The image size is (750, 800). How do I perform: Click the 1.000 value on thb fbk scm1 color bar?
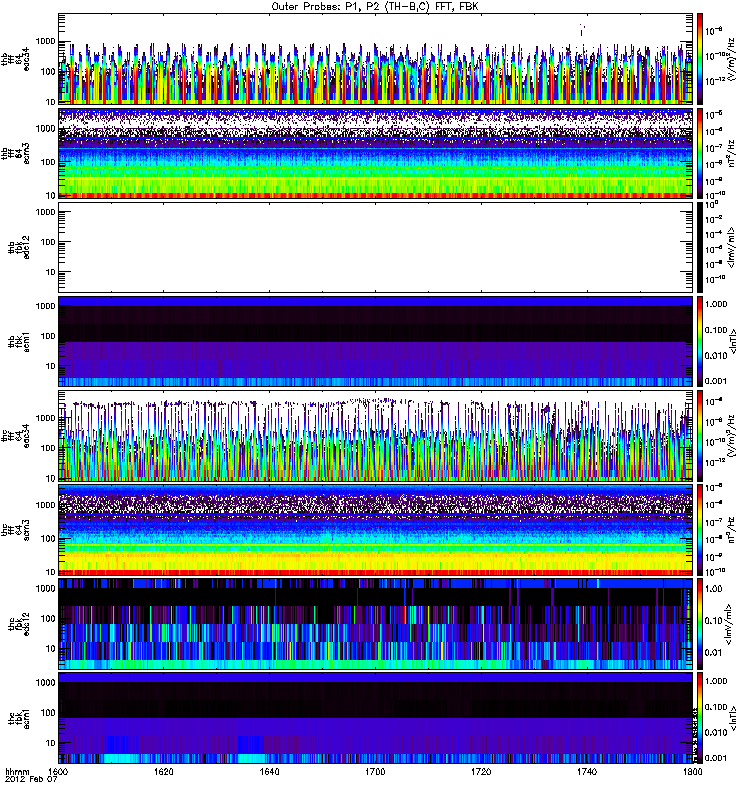pyautogui.click(x=716, y=304)
